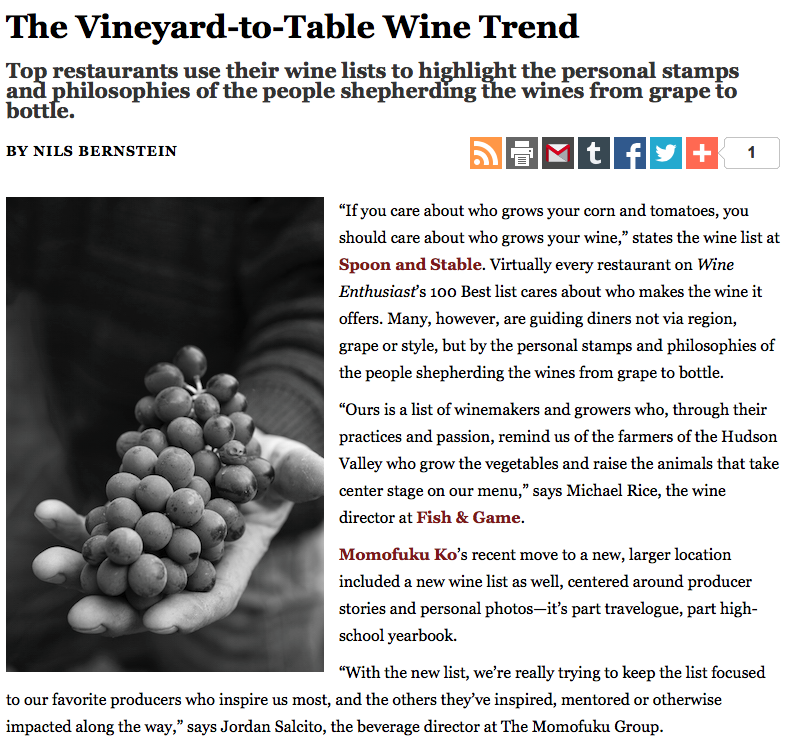788x752 pixels.
Task: Click the Hudson Valley farmers quote paragraph
Action: 558,450
